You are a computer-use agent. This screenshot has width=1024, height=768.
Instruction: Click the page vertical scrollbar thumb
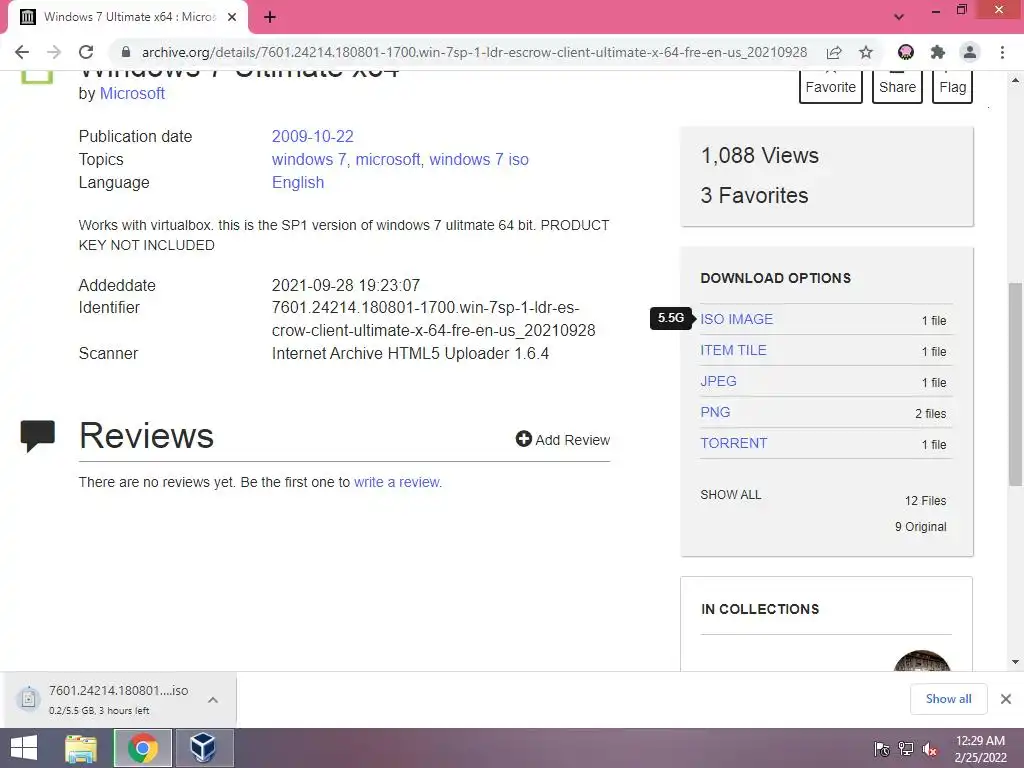(x=1015, y=384)
